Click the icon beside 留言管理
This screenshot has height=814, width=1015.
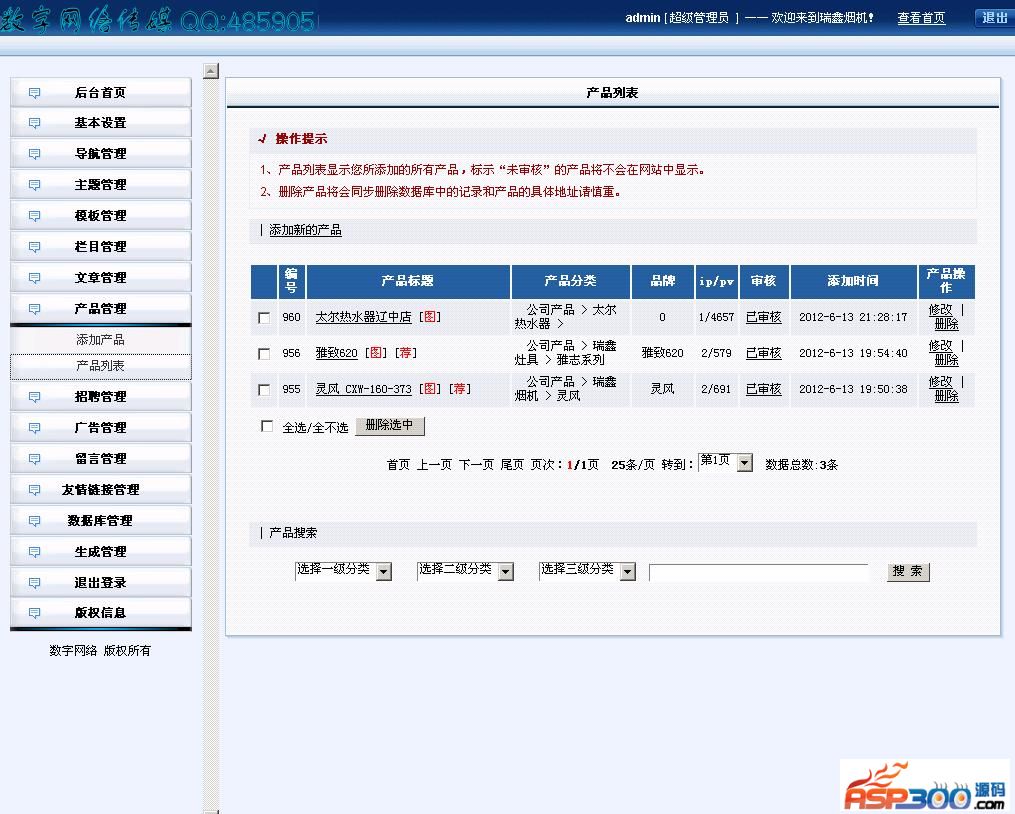click(34, 459)
